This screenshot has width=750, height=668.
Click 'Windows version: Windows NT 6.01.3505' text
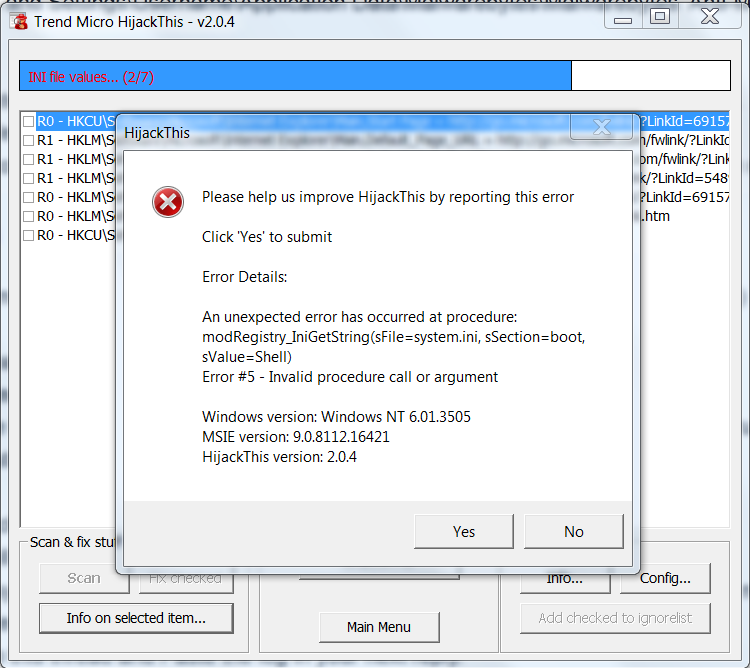[x=336, y=416]
